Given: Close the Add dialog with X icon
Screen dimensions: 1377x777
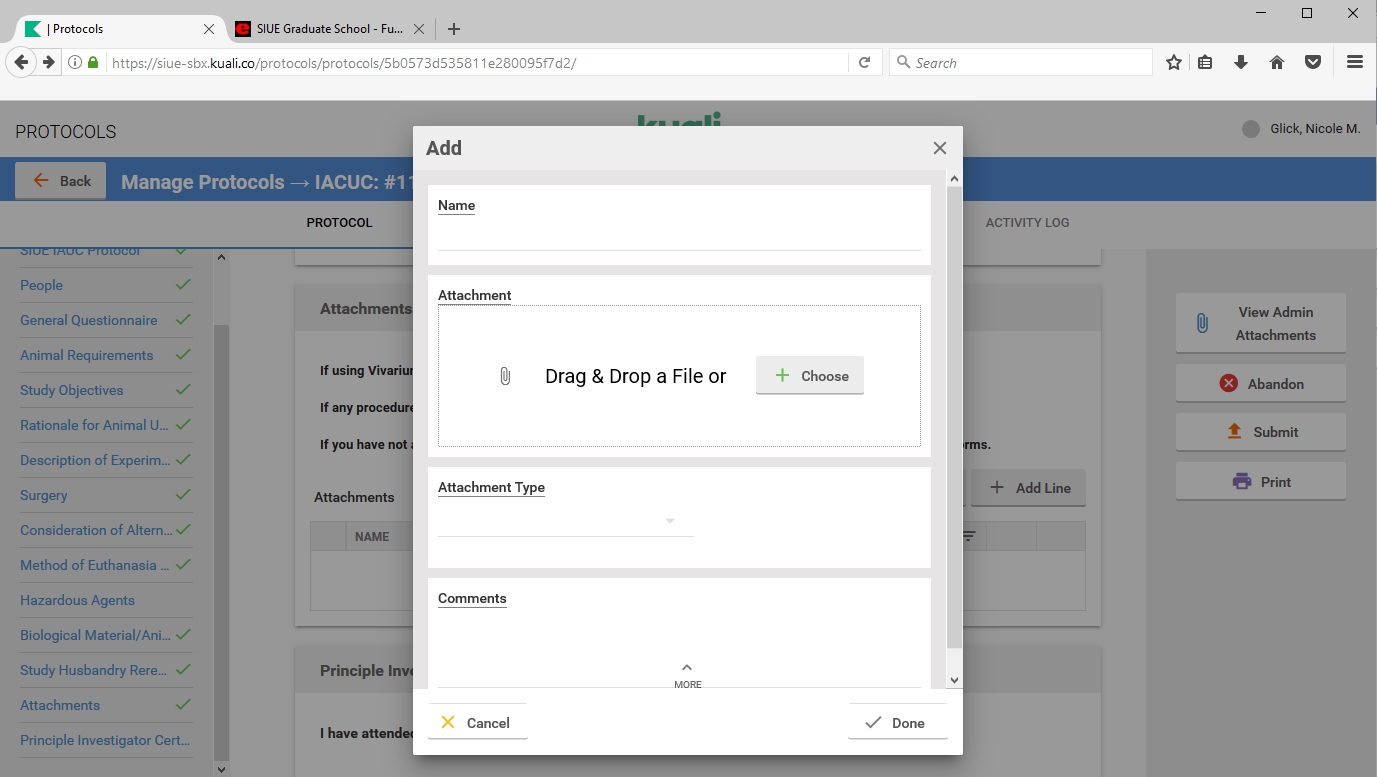Looking at the screenshot, I should tap(939, 148).
